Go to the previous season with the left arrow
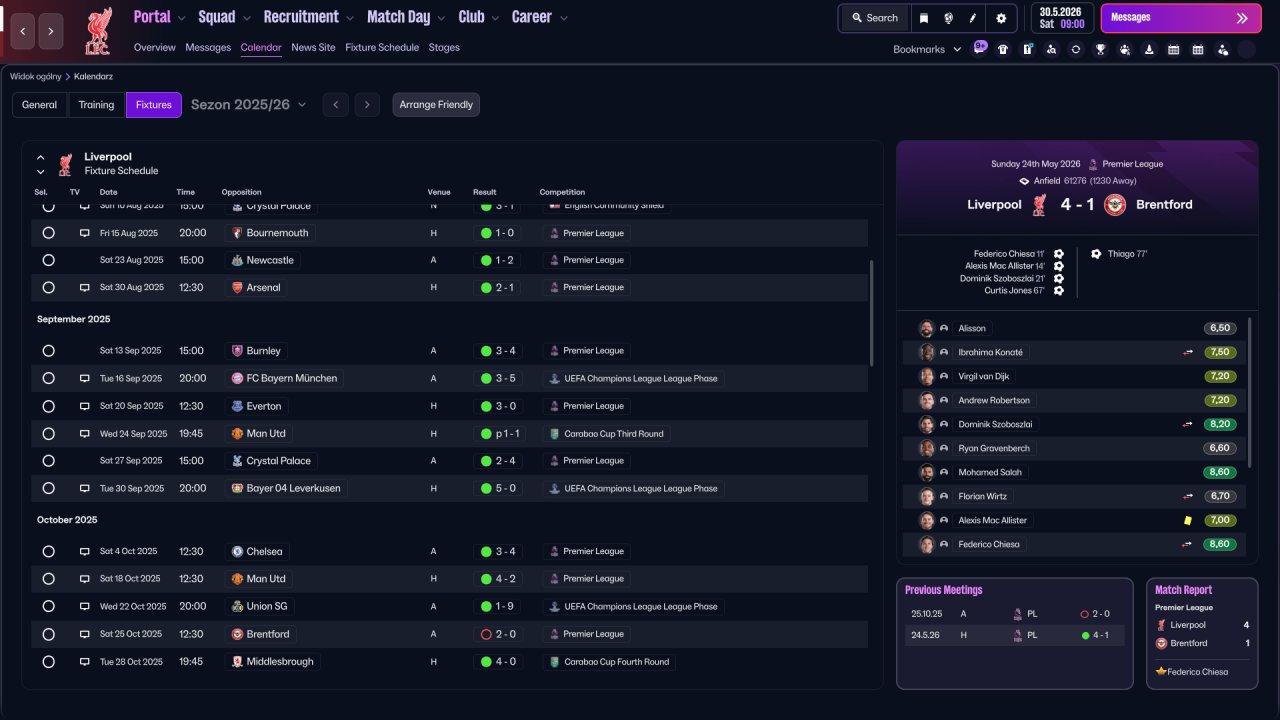This screenshot has width=1280, height=720. click(x=335, y=105)
